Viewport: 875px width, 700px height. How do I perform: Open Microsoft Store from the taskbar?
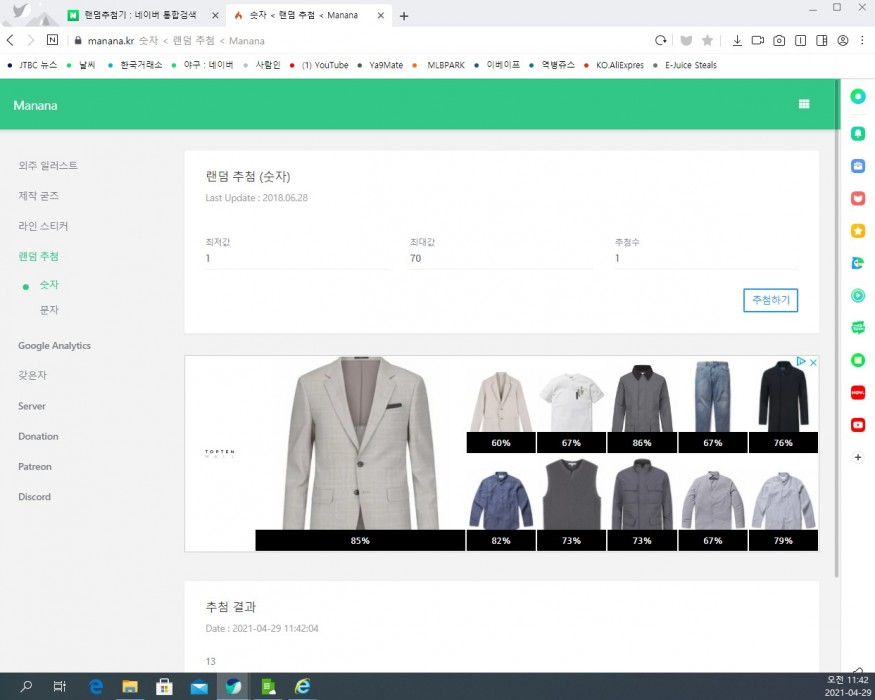164,686
